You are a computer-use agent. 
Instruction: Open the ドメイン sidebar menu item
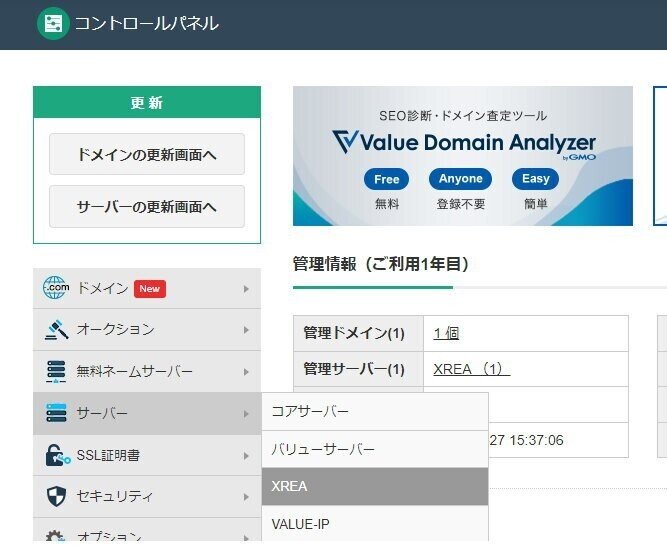[147, 288]
